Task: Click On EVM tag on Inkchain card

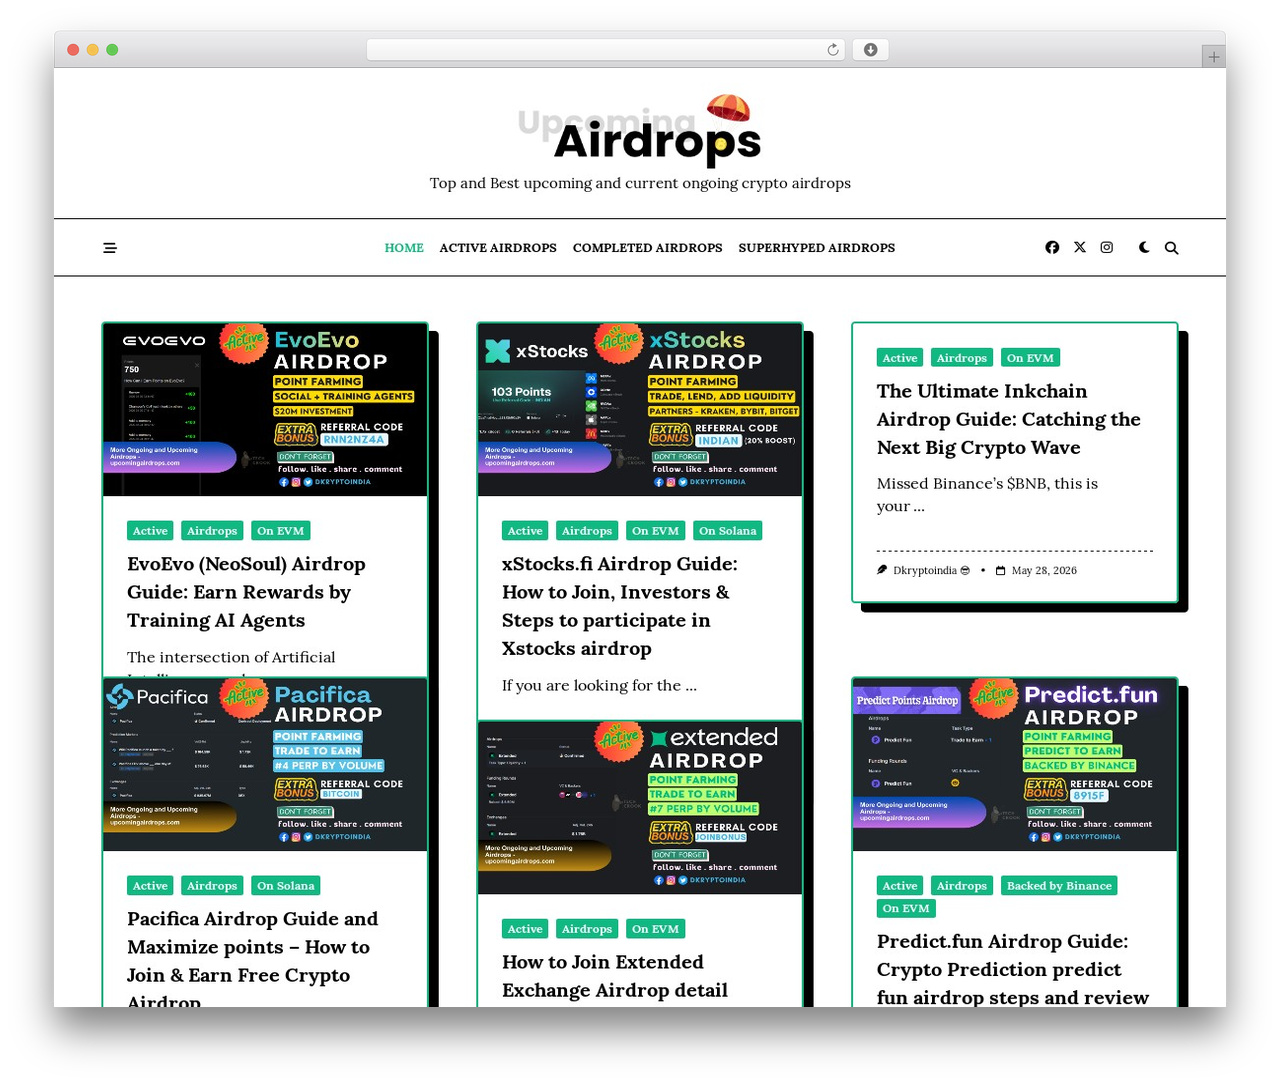Action: (x=1030, y=358)
